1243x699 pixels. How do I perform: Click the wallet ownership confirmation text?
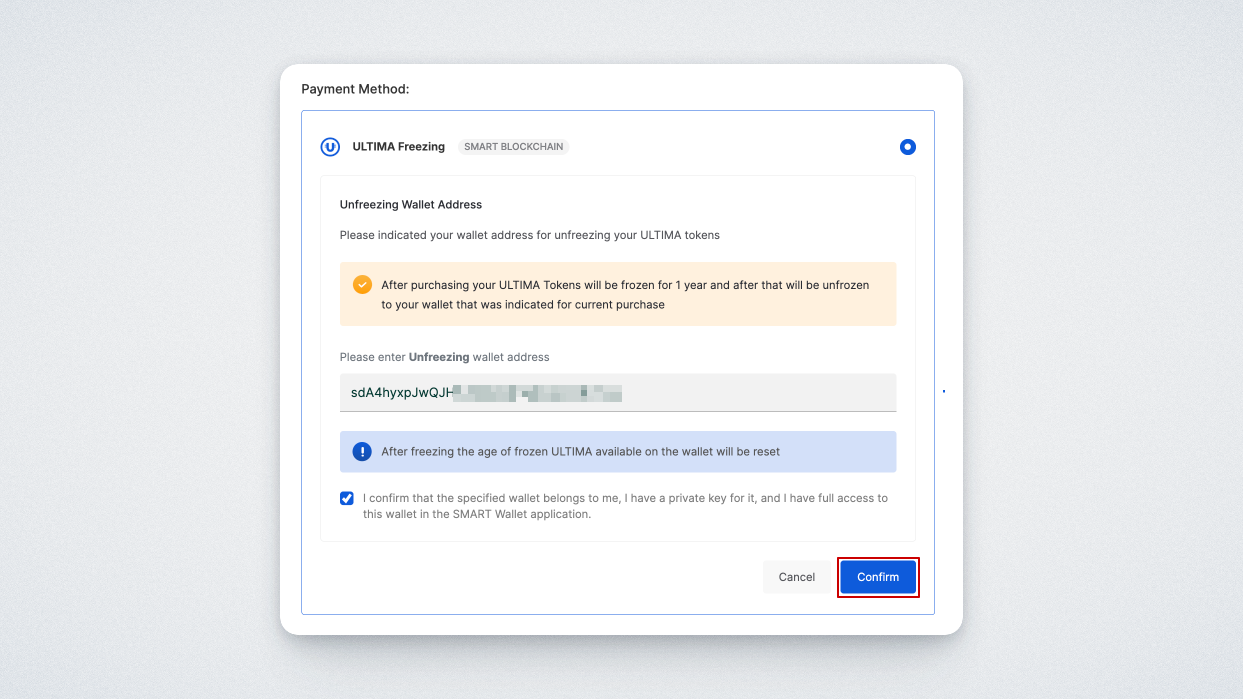click(x=625, y=506)
